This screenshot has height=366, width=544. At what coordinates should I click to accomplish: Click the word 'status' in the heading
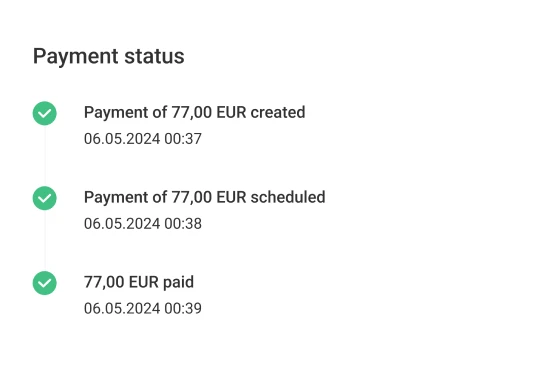pyautogui.click(x=154, y=56)
